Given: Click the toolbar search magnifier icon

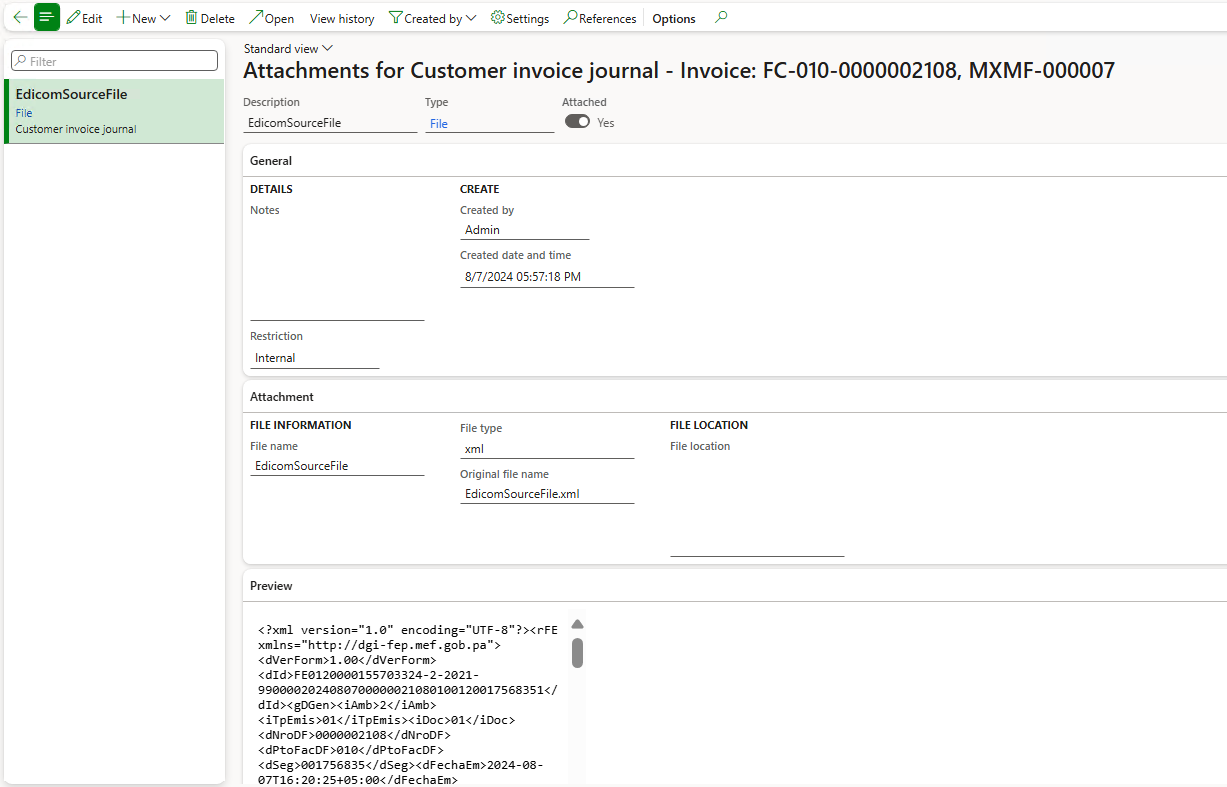Looking at the screenshot, I should pyautogui.click(x=720, y=17).
